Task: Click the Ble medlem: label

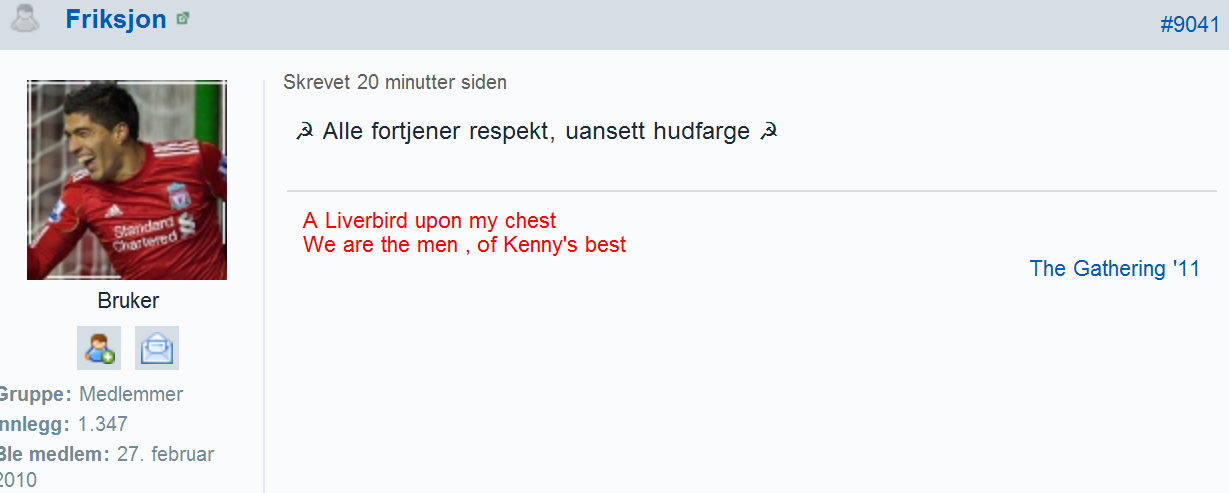Action: (x=54, y=454)
